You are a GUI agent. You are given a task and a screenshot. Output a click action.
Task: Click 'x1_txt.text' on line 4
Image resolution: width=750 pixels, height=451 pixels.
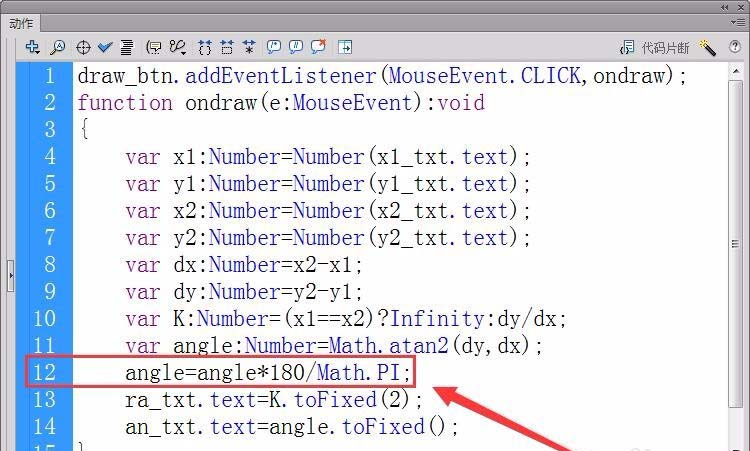point(442,157)
